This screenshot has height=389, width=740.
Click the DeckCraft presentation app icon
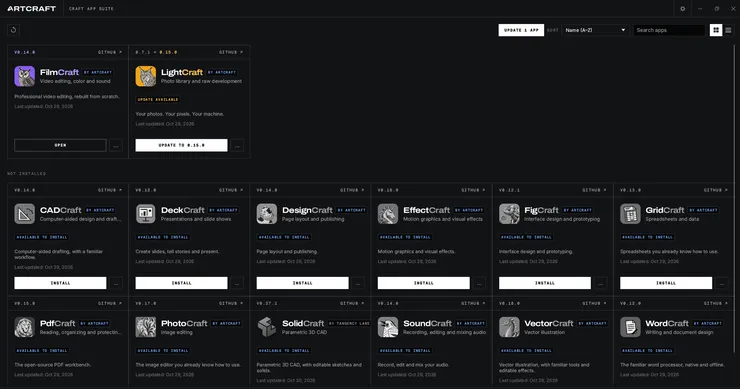(146, 214)
